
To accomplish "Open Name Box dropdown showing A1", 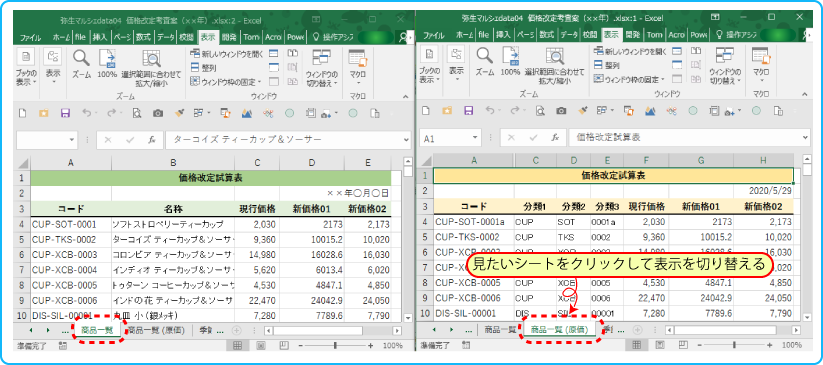I will point(475,138).
